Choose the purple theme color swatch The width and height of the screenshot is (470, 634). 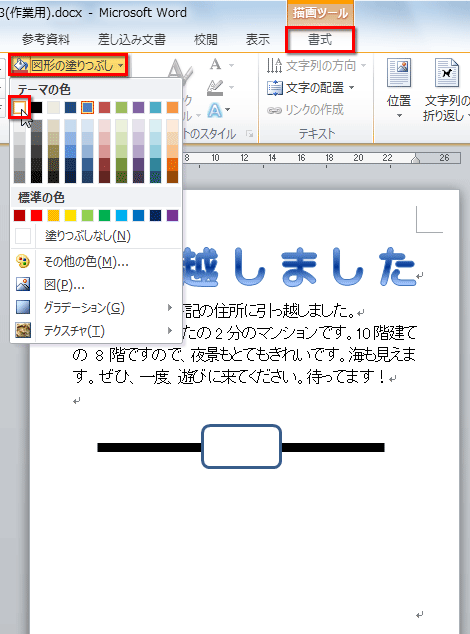[138, 107]
